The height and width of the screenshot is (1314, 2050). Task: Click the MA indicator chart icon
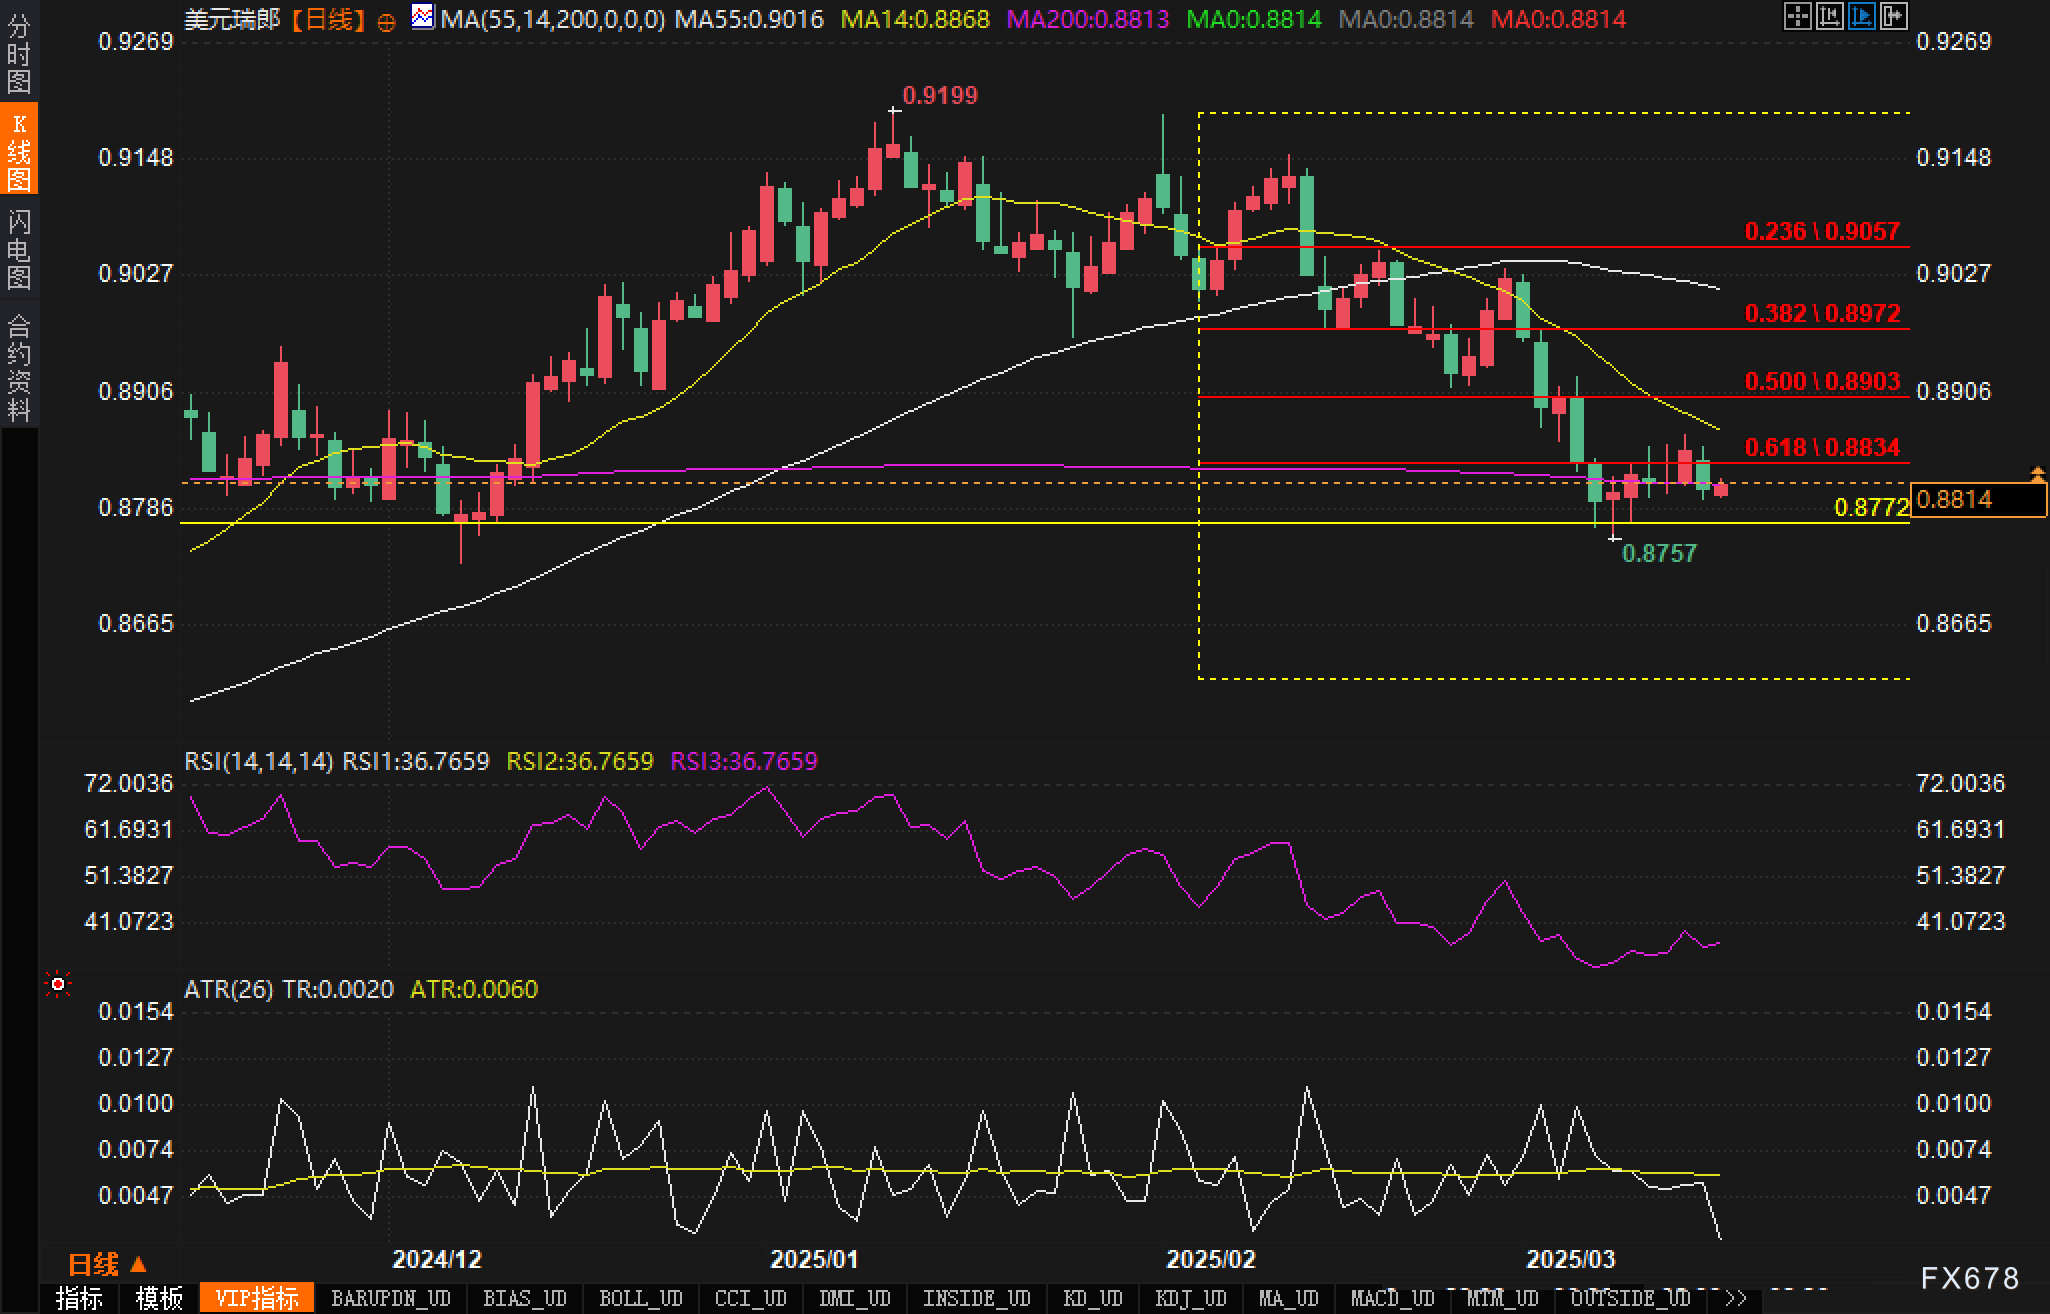pyautogui.click(x=423, y=17)
